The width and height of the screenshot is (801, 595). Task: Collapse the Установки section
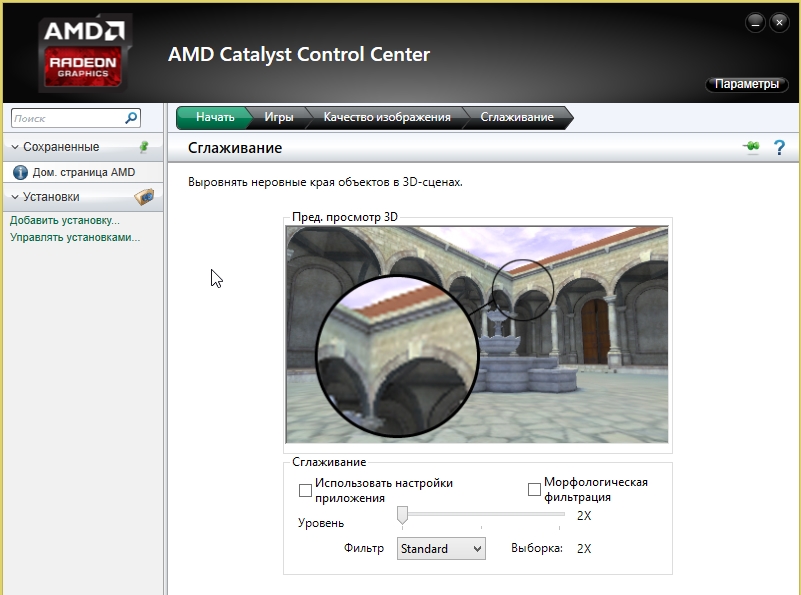click(x=15, y=197)
